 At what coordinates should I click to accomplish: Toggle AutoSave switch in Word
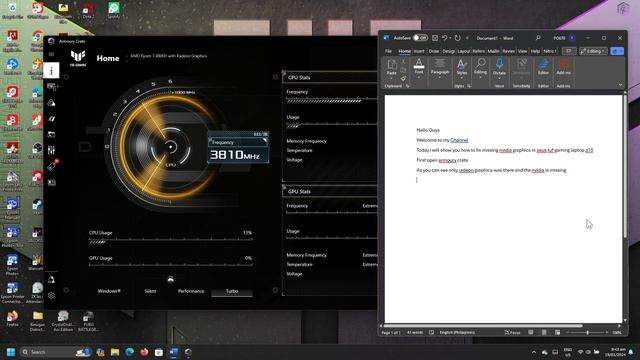[420, 38]
